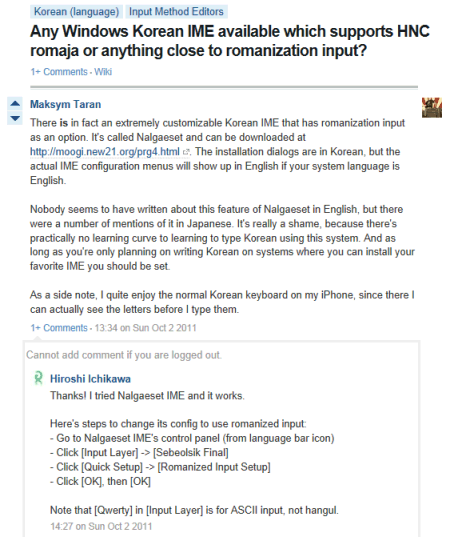View Maksym Taran's profile picture
The width and height of the screenshot is (450, 537).
click(x=432, y=108)
